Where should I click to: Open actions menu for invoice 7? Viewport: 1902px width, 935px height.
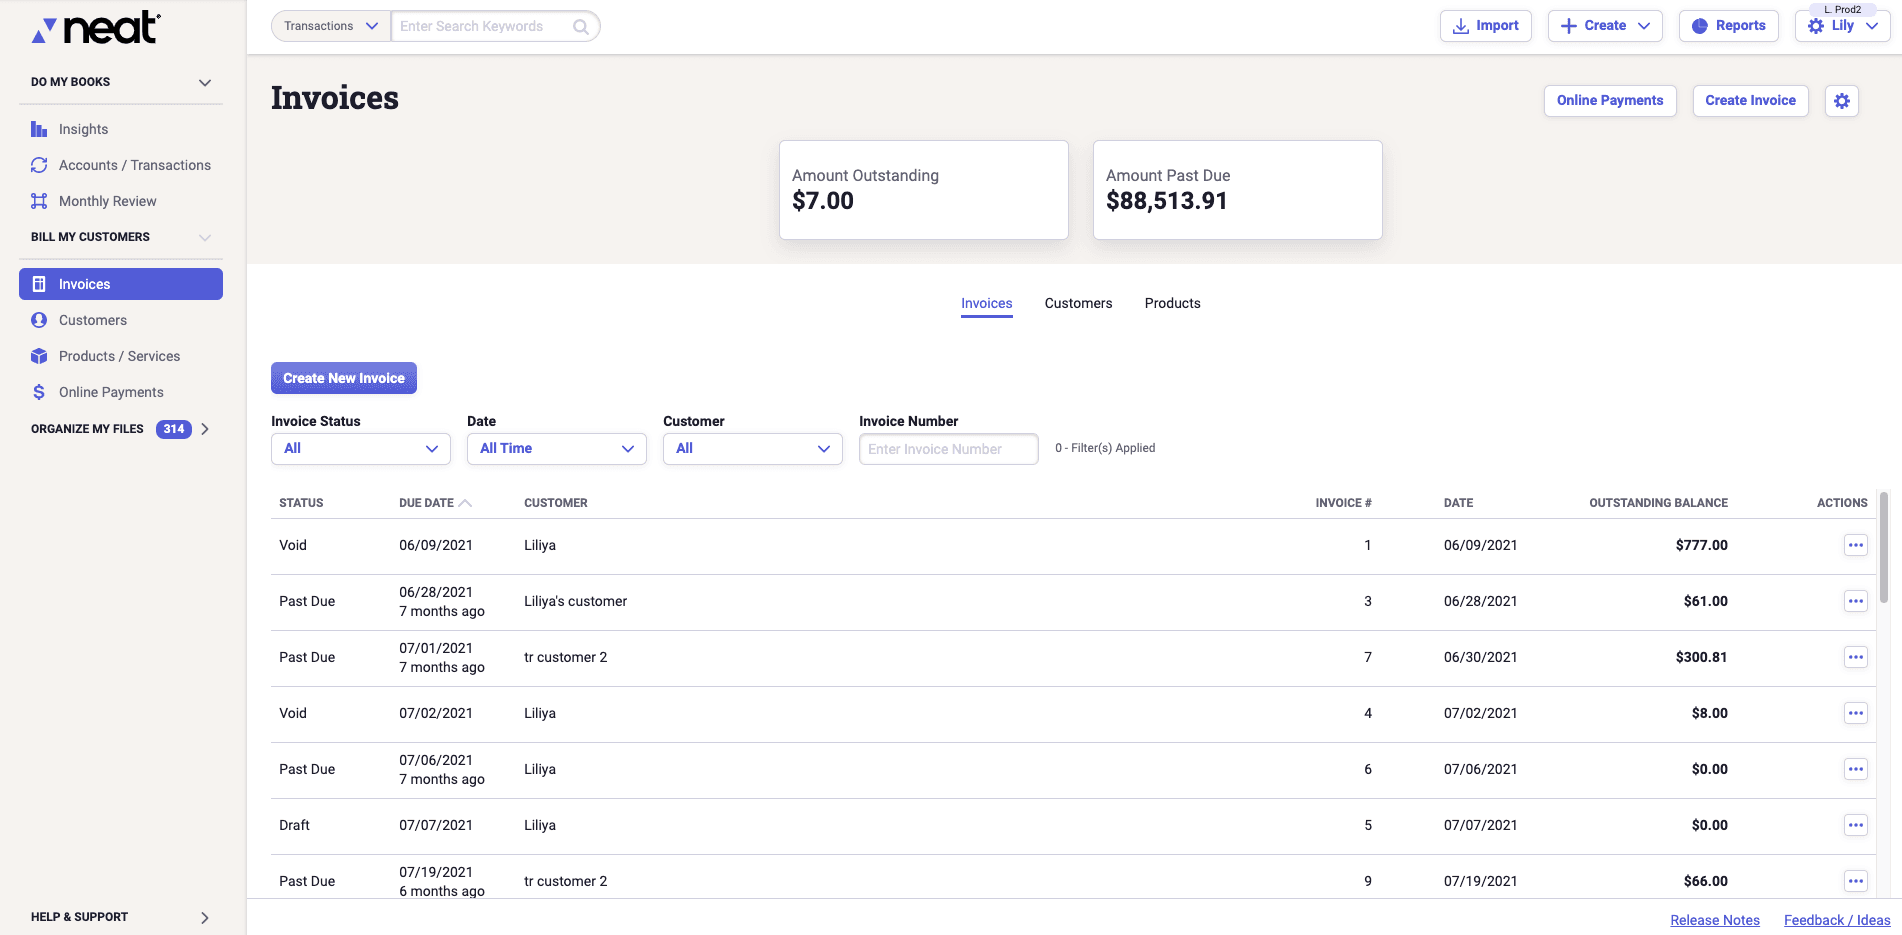1856,657
